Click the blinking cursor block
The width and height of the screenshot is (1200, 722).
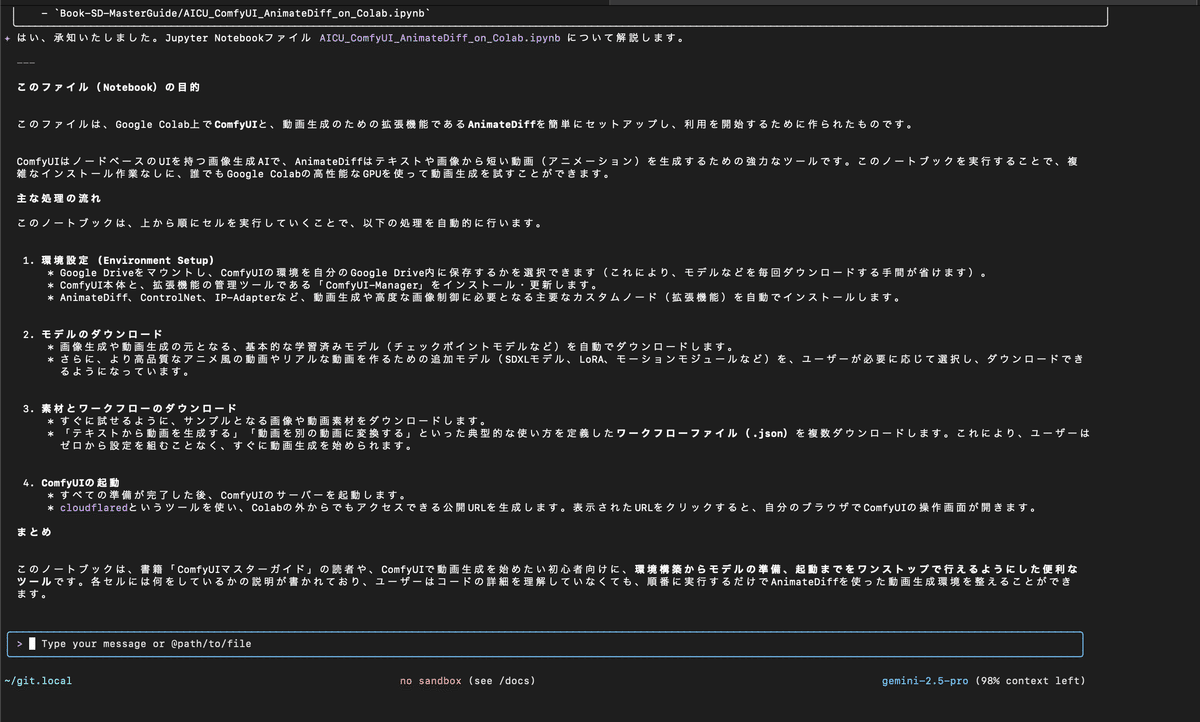[x=33, y=643]
